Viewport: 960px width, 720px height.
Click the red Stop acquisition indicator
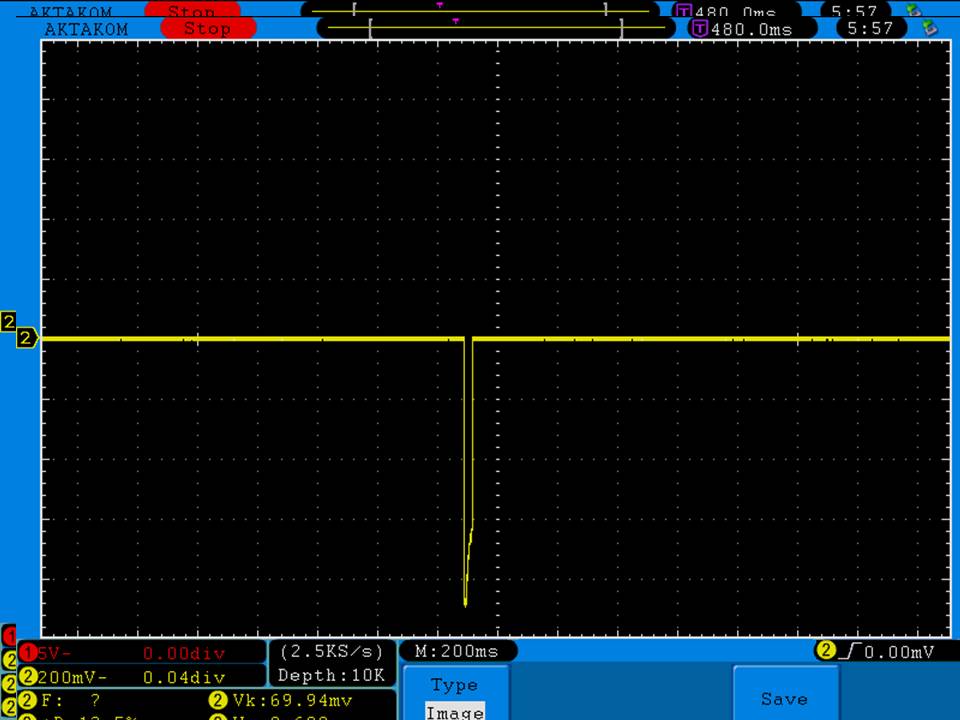tap(207, 29)
